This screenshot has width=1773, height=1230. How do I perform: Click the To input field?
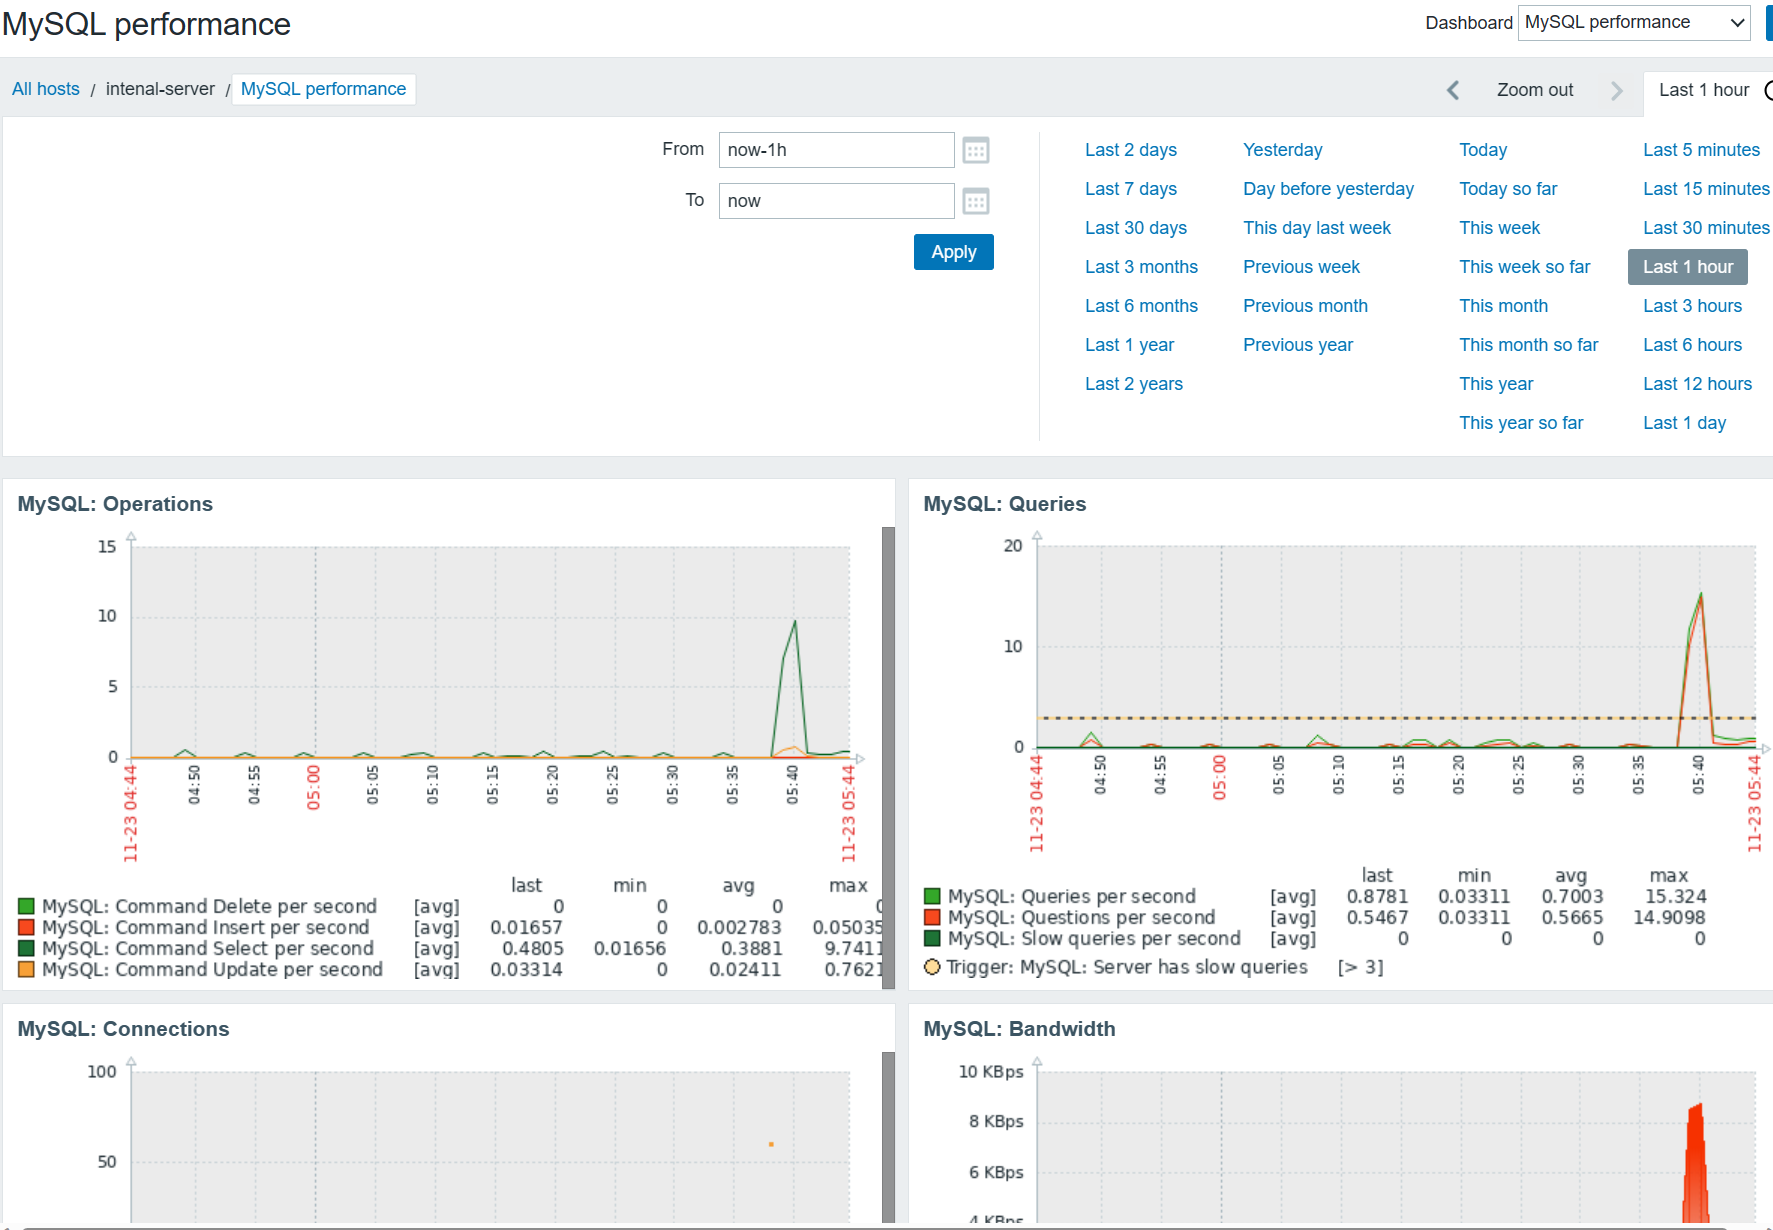tap(836, 201)
